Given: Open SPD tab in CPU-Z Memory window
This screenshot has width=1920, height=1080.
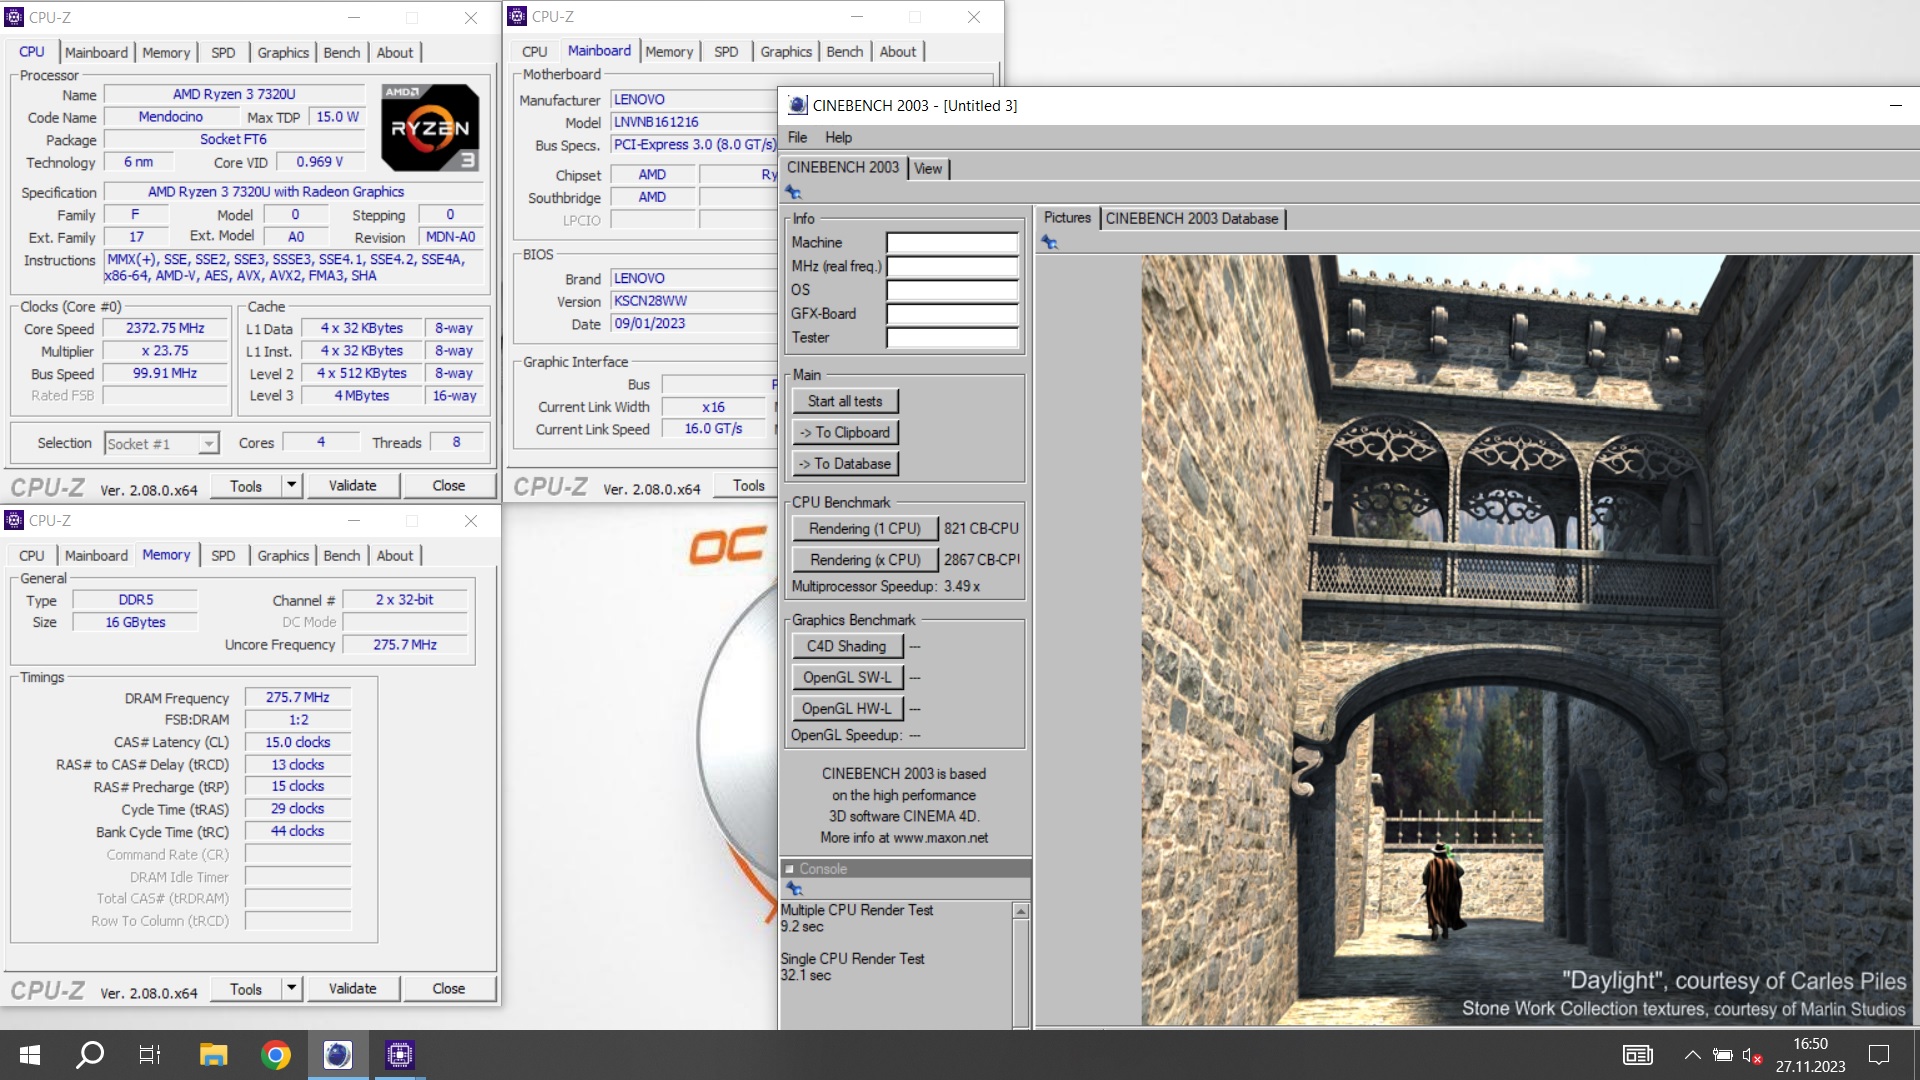Looking at the screenshot, I should [x=223, y=555].
